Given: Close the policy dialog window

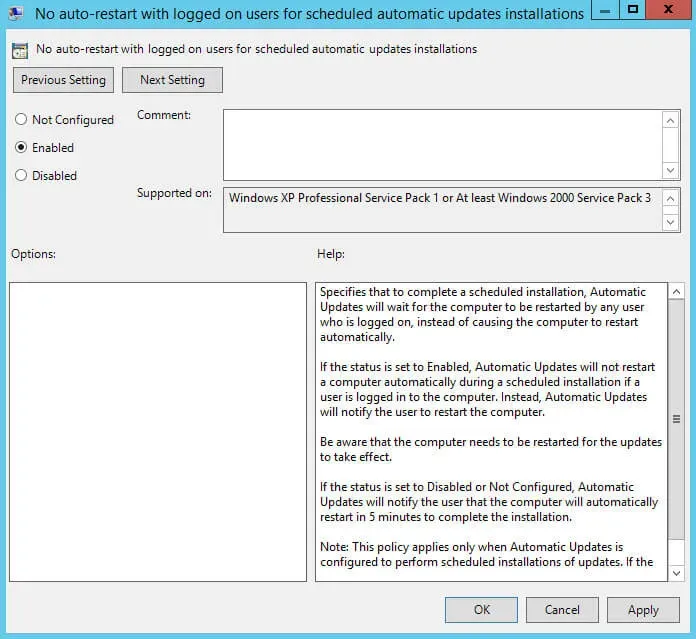Looking at the screenshot, I should click(668, 10).
